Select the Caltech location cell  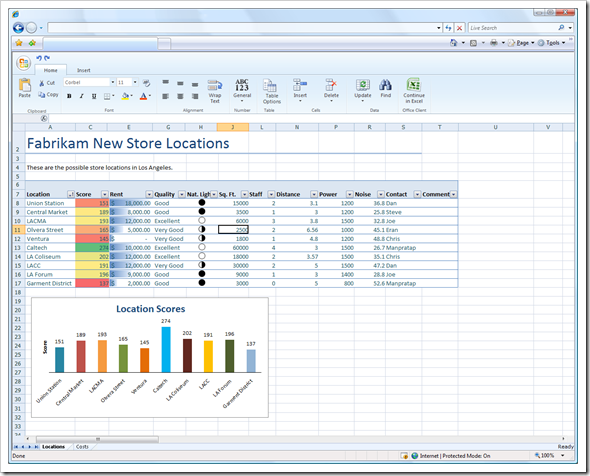click(x=50, y=248)
